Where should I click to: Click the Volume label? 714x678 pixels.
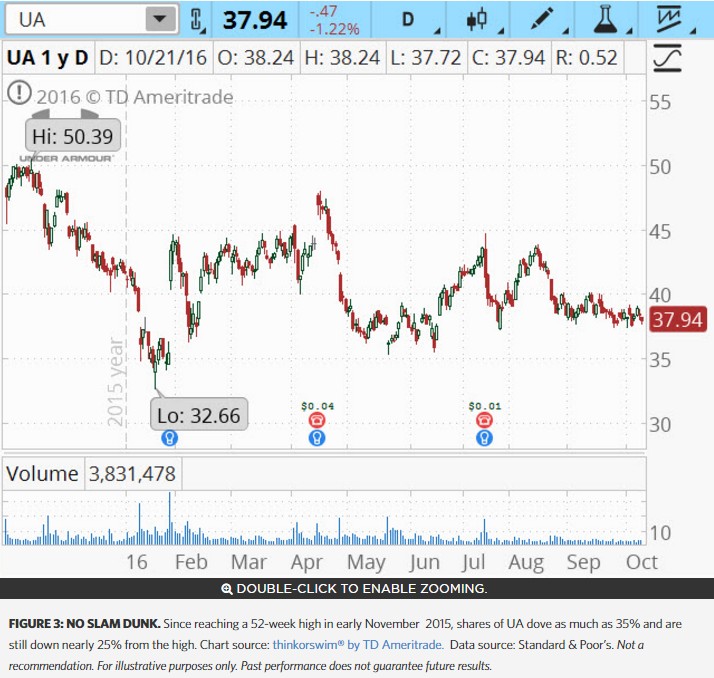[42, 474]
